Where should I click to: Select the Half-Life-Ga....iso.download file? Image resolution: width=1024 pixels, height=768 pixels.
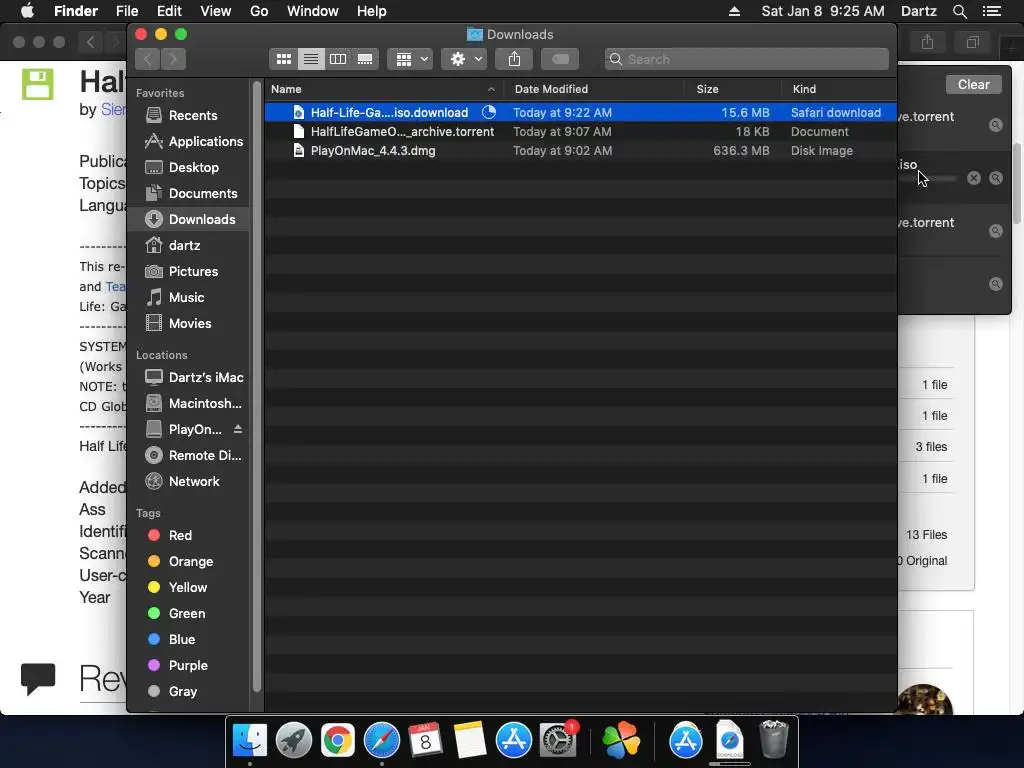(x=581, y=112)
